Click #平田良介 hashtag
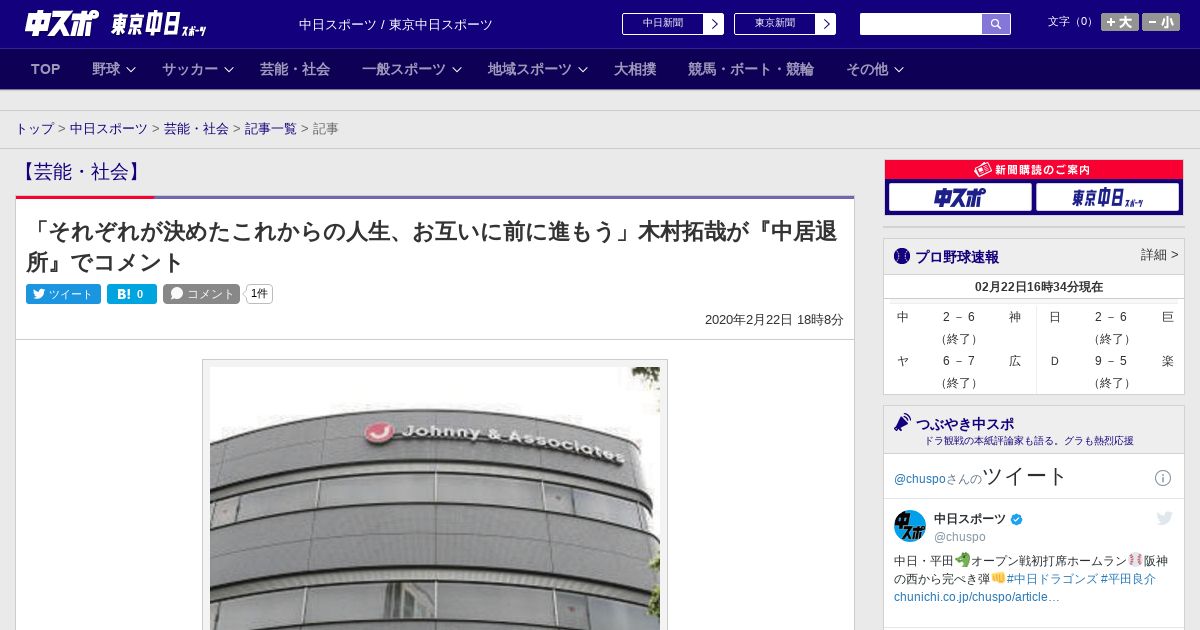Screen dimensions: 1200x630 pyautogui.click(x=1128, y=579)
